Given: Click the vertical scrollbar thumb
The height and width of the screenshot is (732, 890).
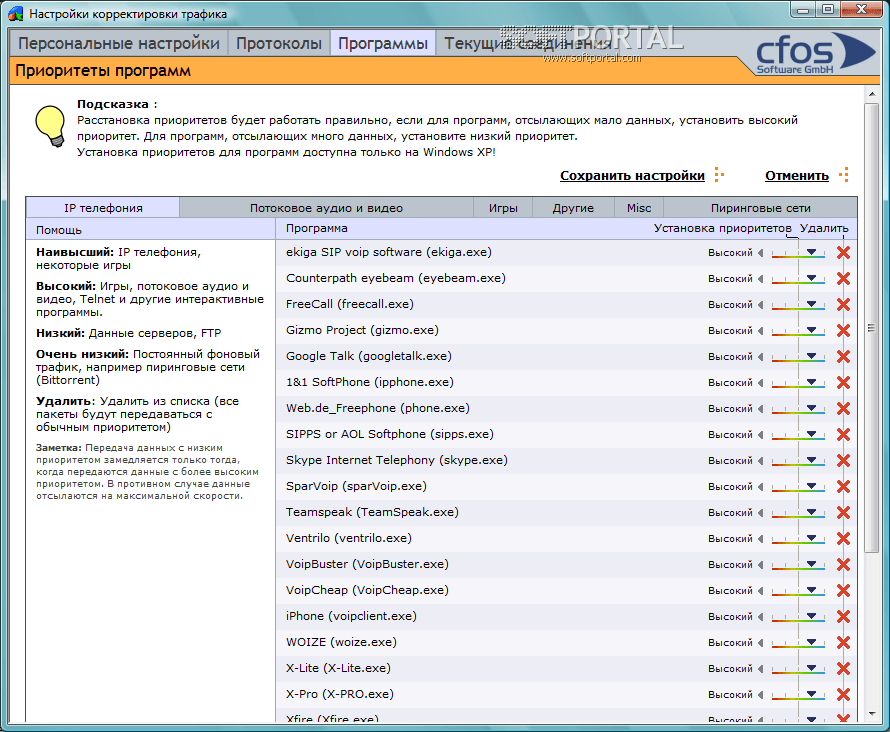Looking at the screenshot, I should pos(872,327).
